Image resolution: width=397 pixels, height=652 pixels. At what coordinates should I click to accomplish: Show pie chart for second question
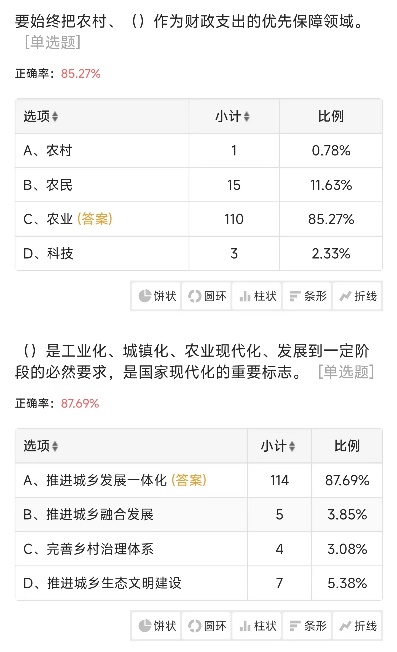[156, 625]
